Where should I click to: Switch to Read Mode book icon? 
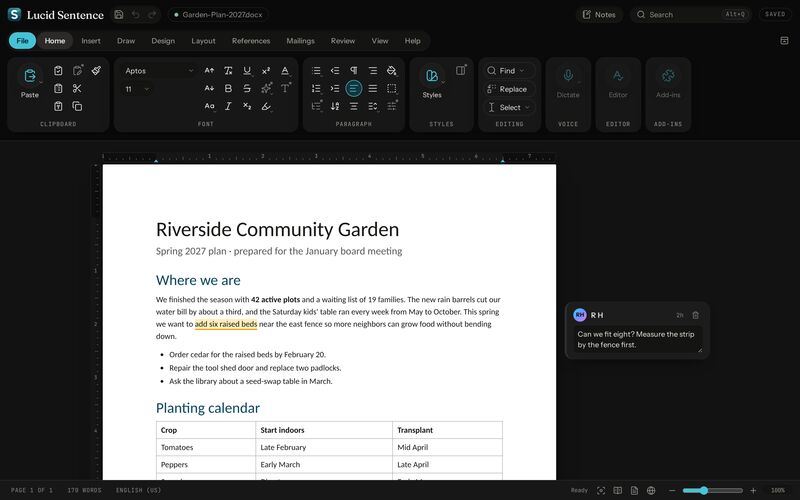(x=617, y=490)
